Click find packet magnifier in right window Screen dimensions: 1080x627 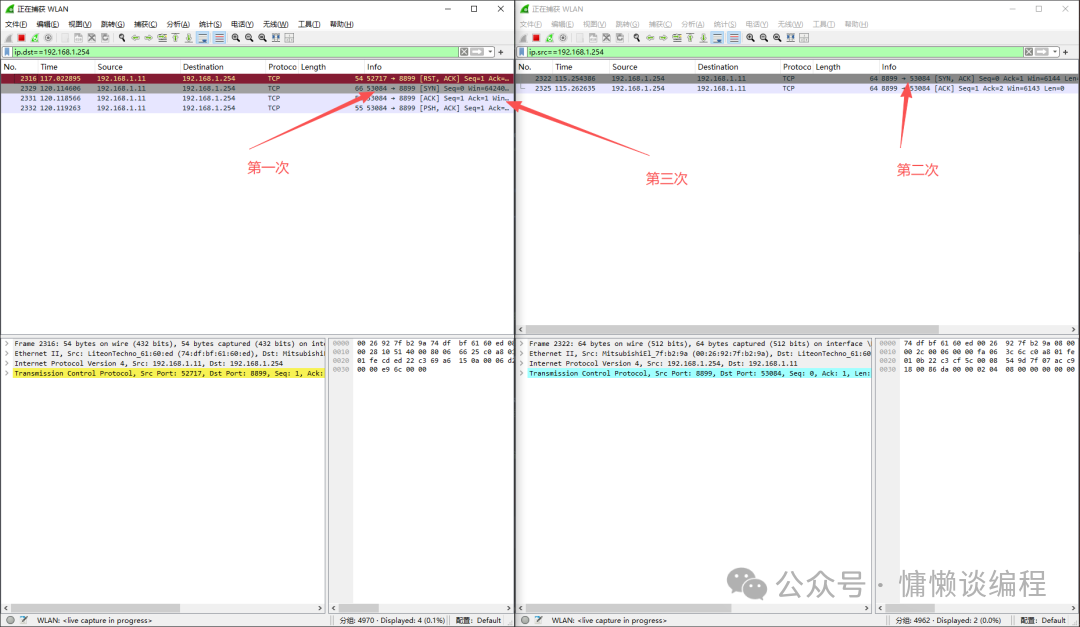[x=636, y=38]
